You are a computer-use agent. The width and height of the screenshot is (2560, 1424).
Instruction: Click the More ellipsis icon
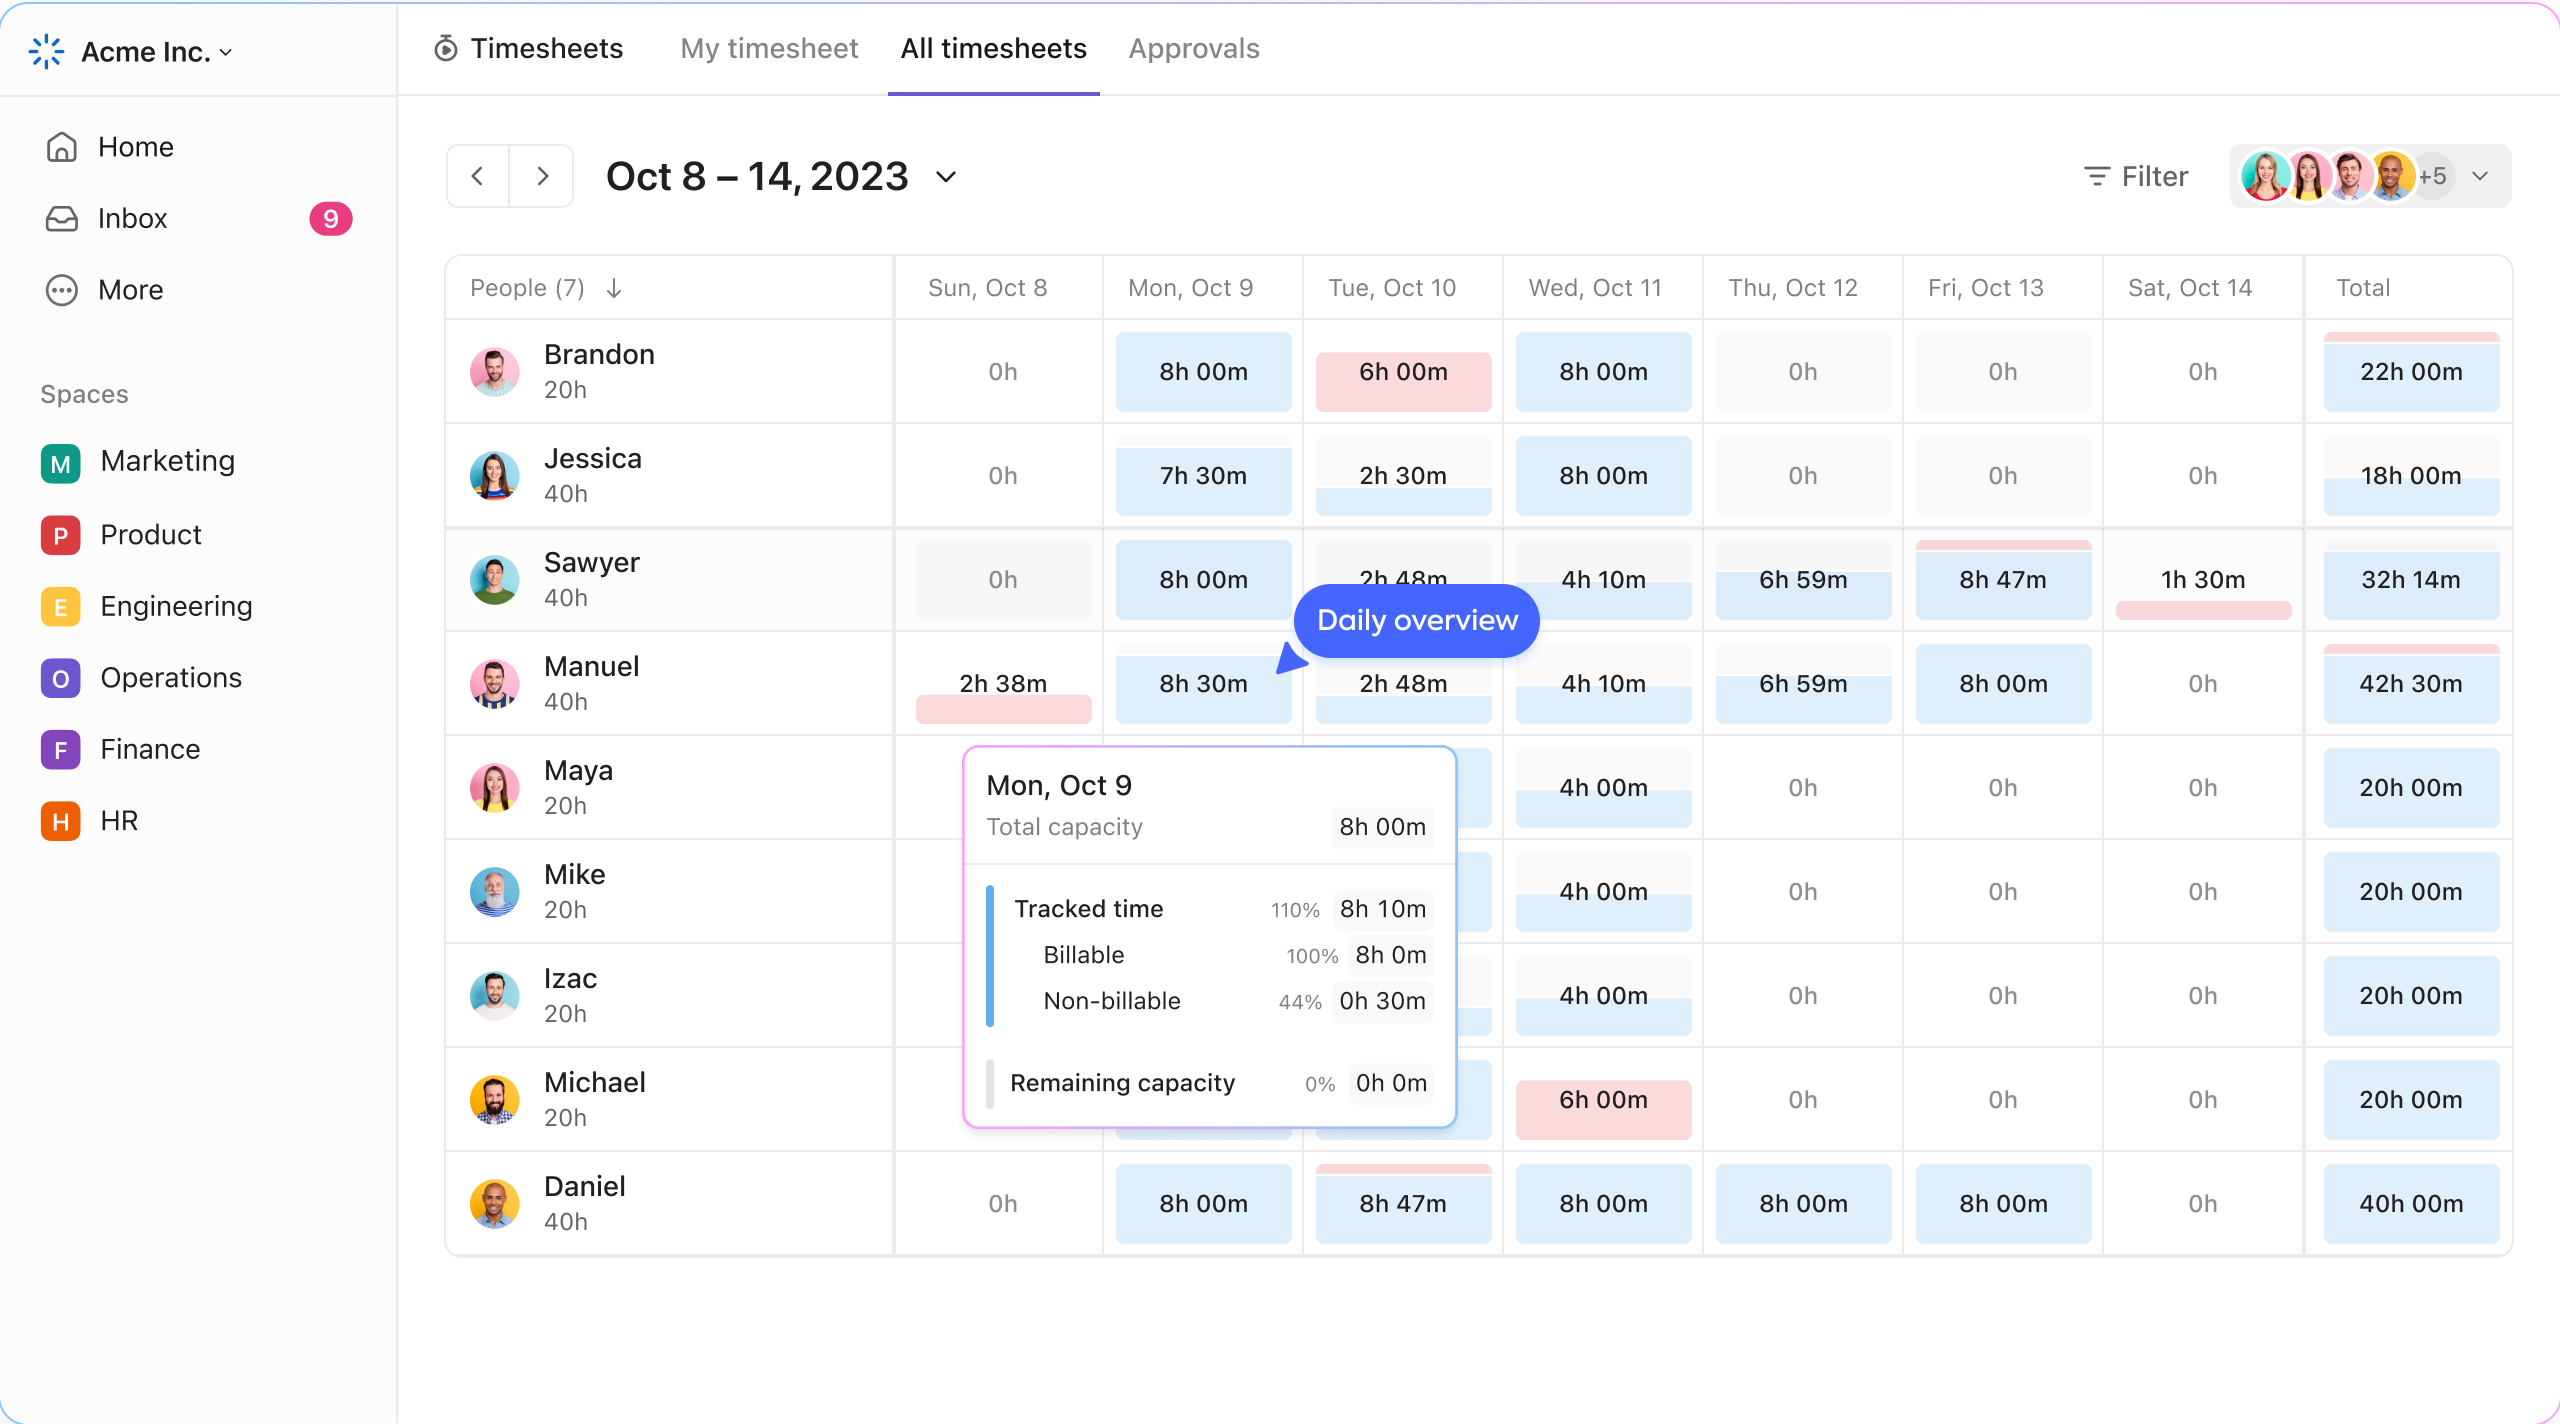tap(62, 290)
